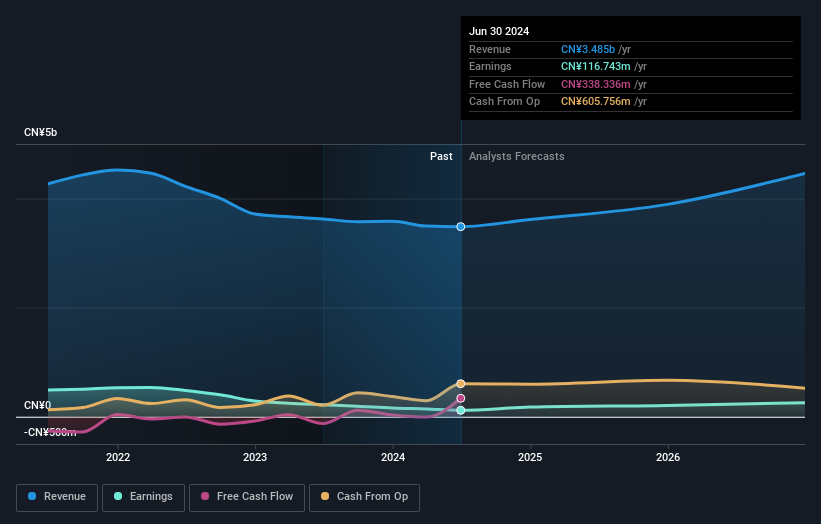Select the 2022 x-axis label

(118, 457)
